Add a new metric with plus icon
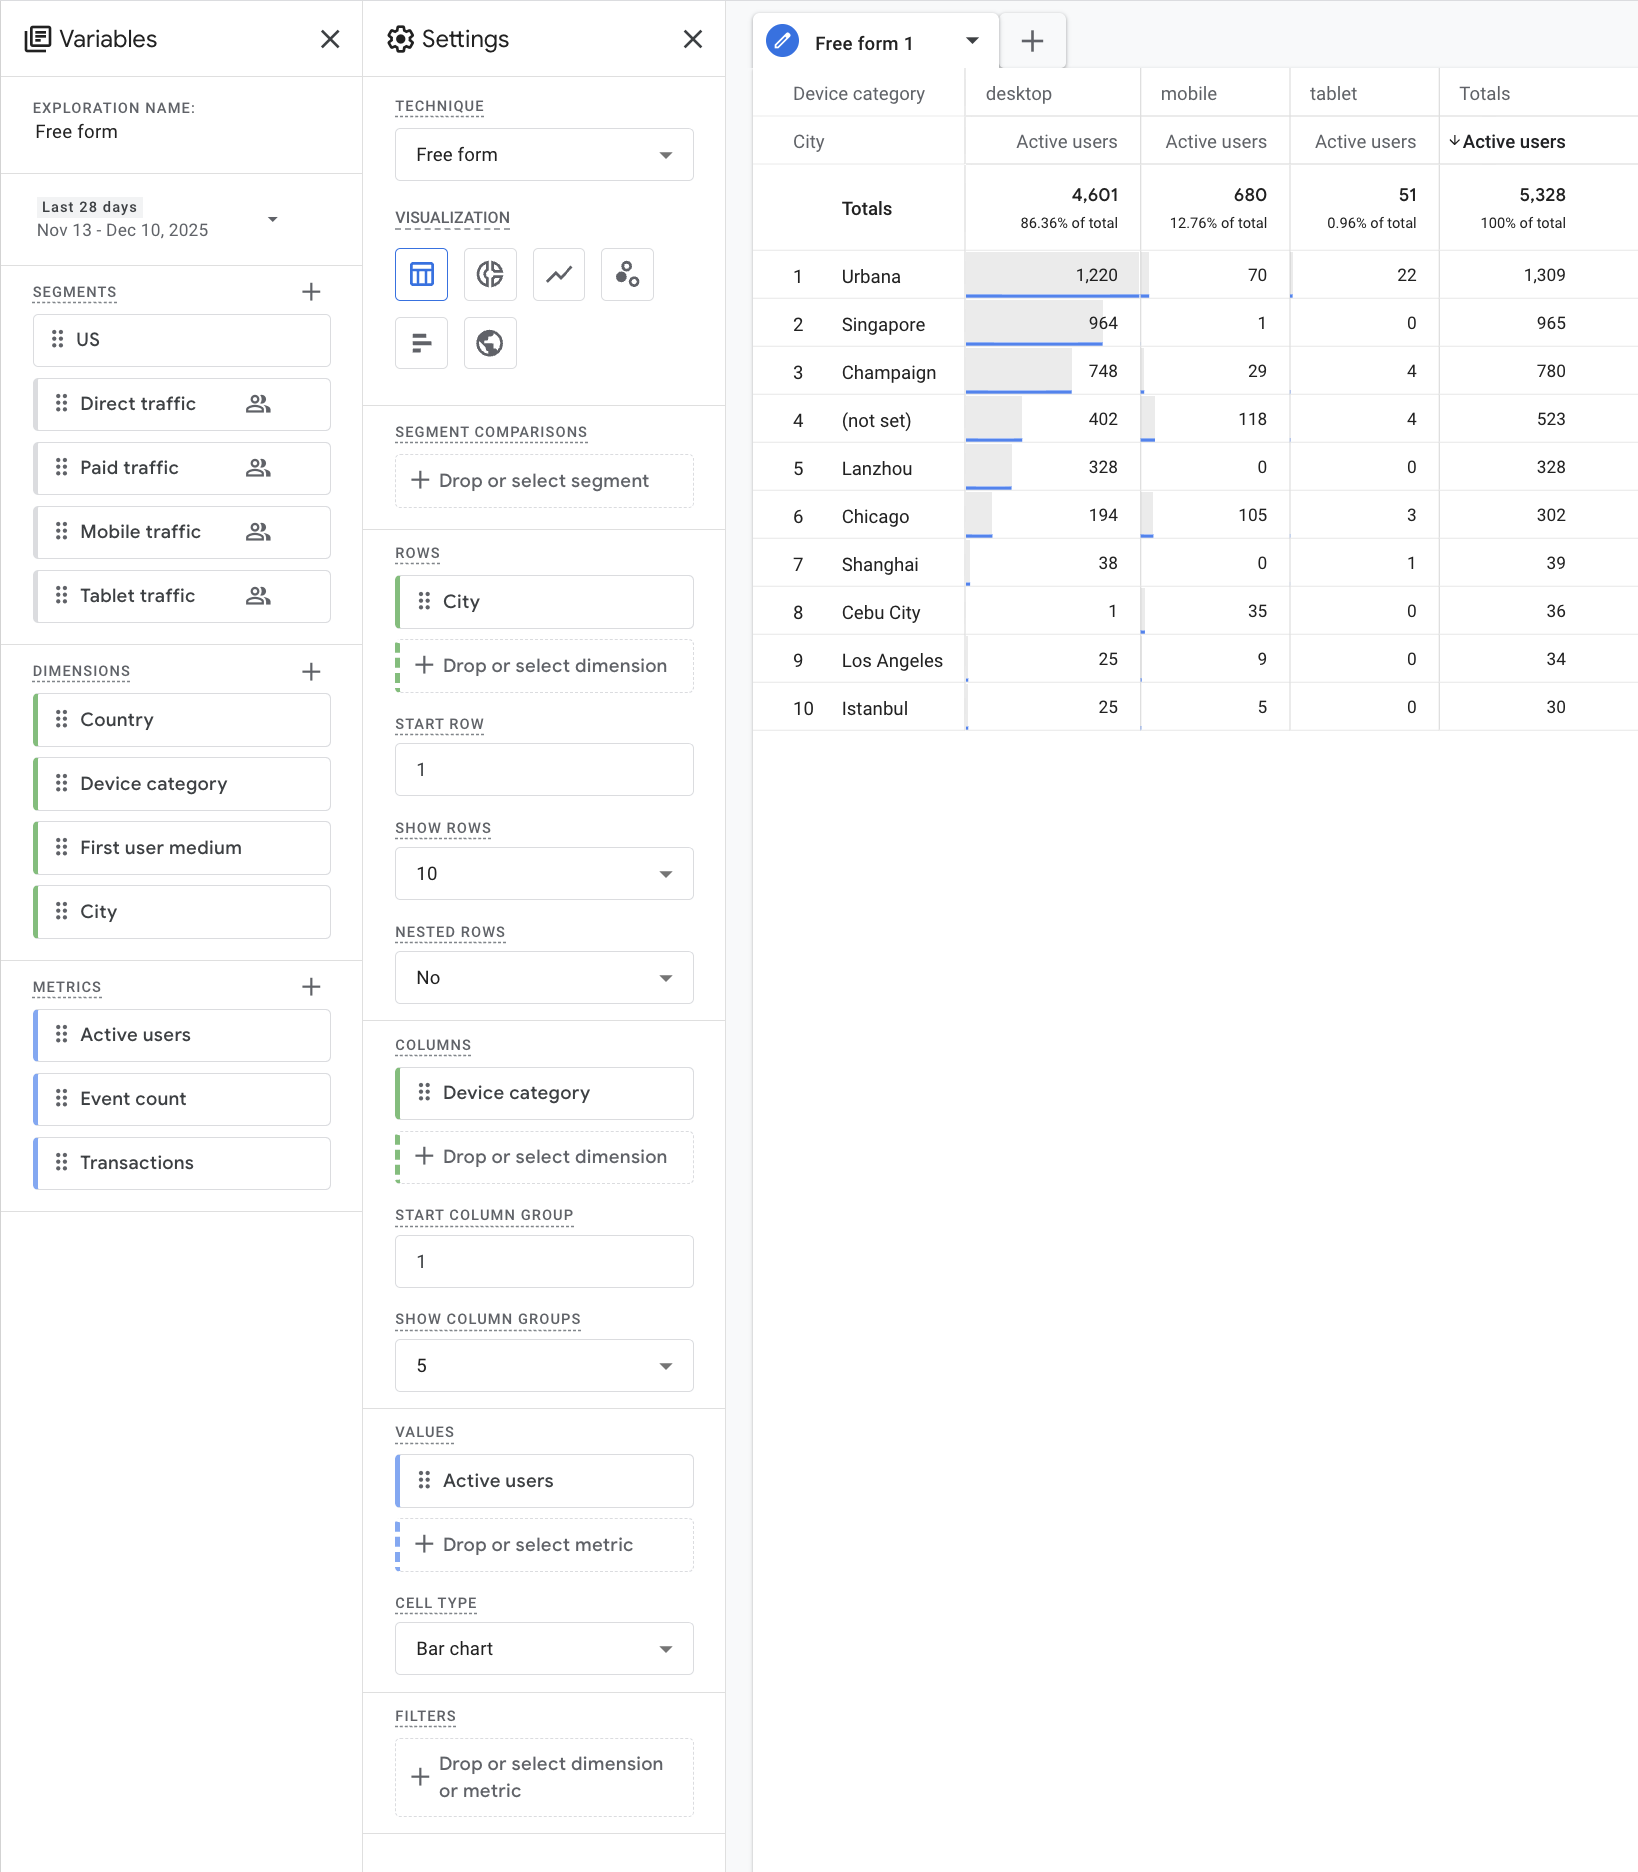Image resolution: width=1638 pixels, height=1872 pixels. point(311,987)
